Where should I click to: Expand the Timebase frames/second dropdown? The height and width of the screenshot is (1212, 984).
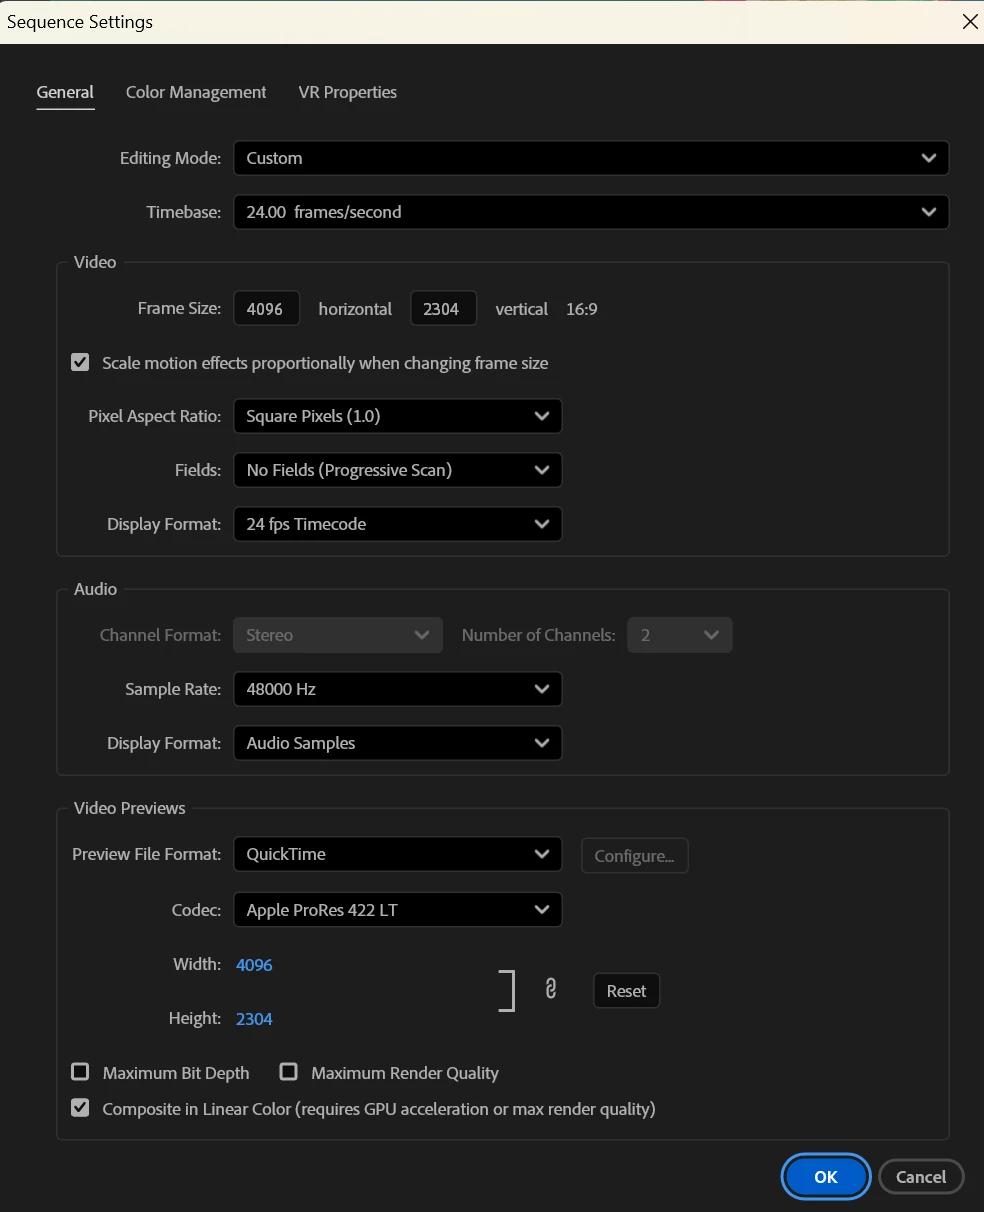coord(591,212)
